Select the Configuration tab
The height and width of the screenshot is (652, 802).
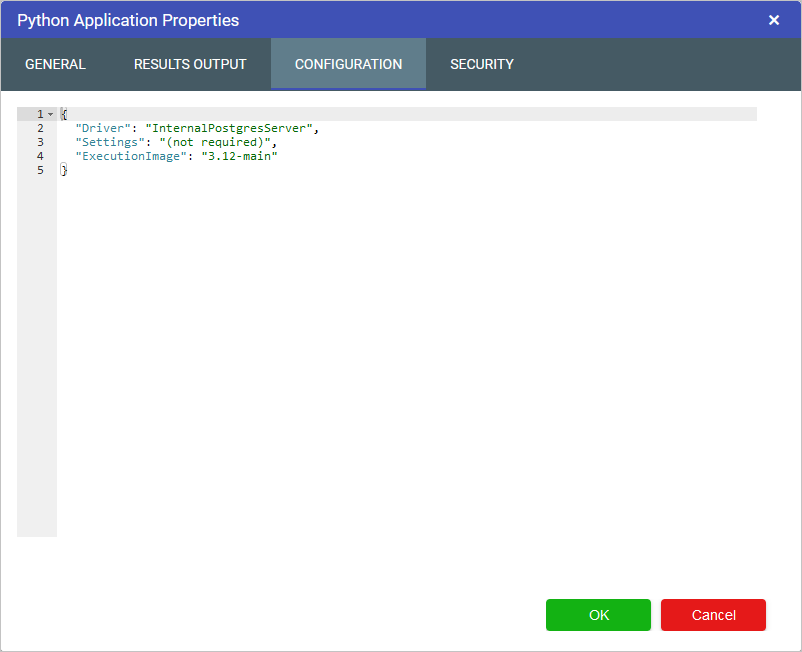348,64
